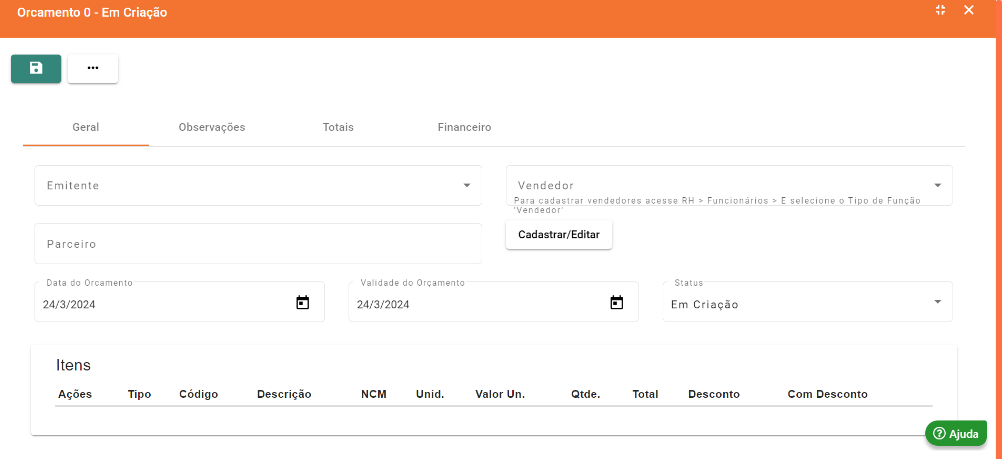Open the three-dots more options button

[93, 68]
